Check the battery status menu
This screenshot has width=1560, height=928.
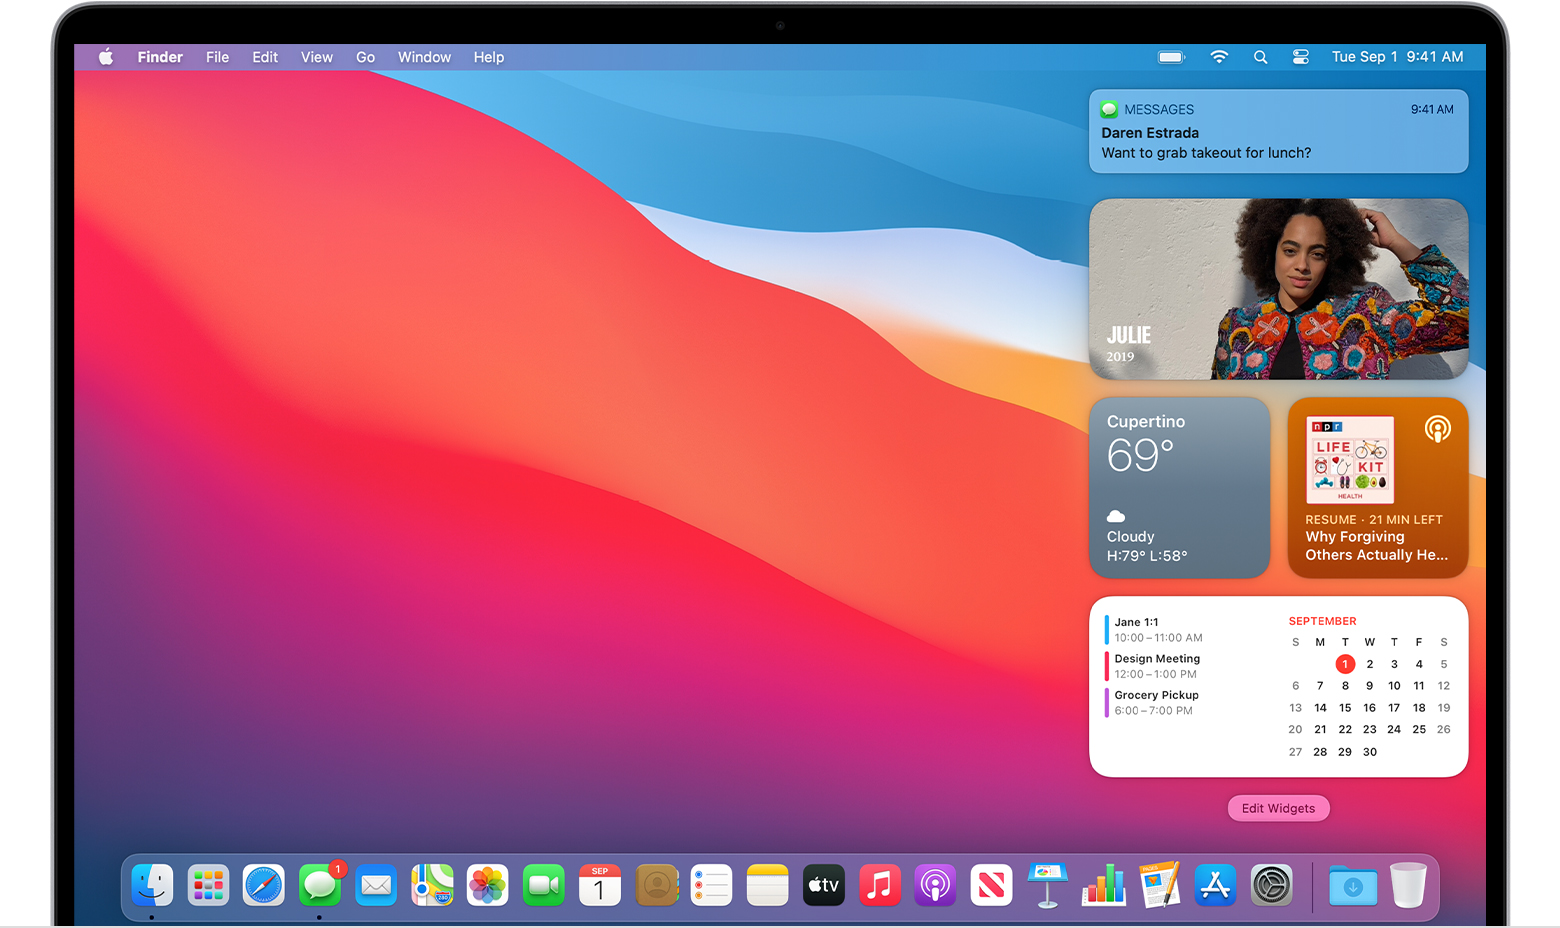coord(1171,57)
